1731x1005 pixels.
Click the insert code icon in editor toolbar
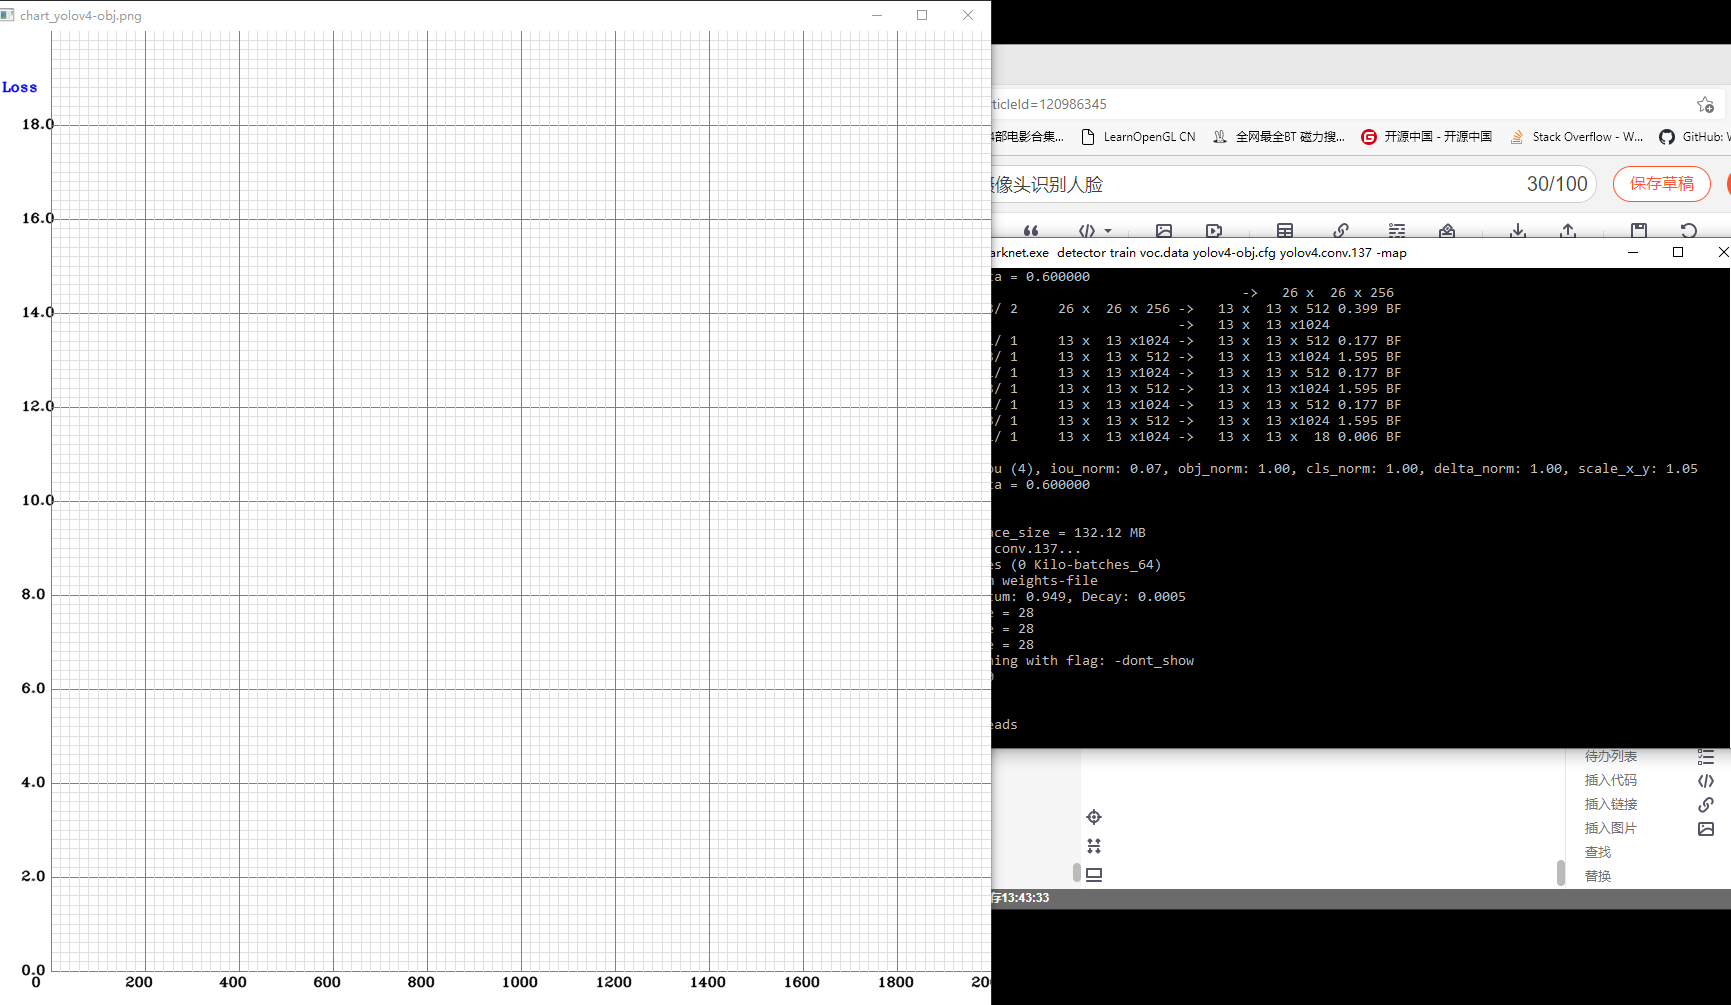pos(1087,231)
